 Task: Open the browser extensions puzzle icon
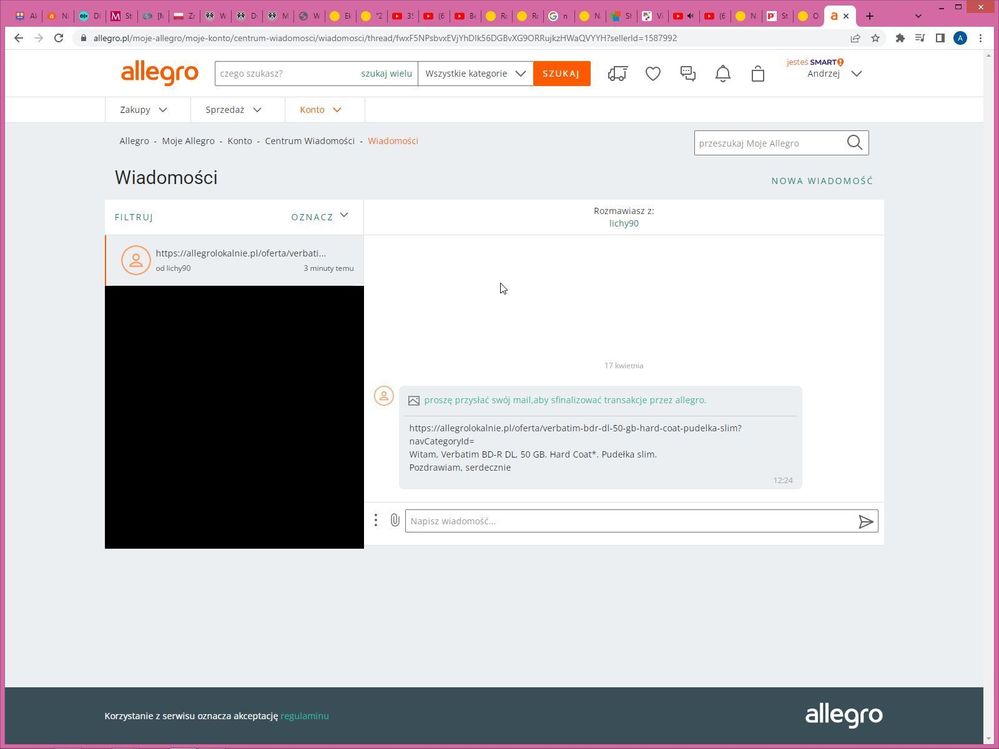900,38
